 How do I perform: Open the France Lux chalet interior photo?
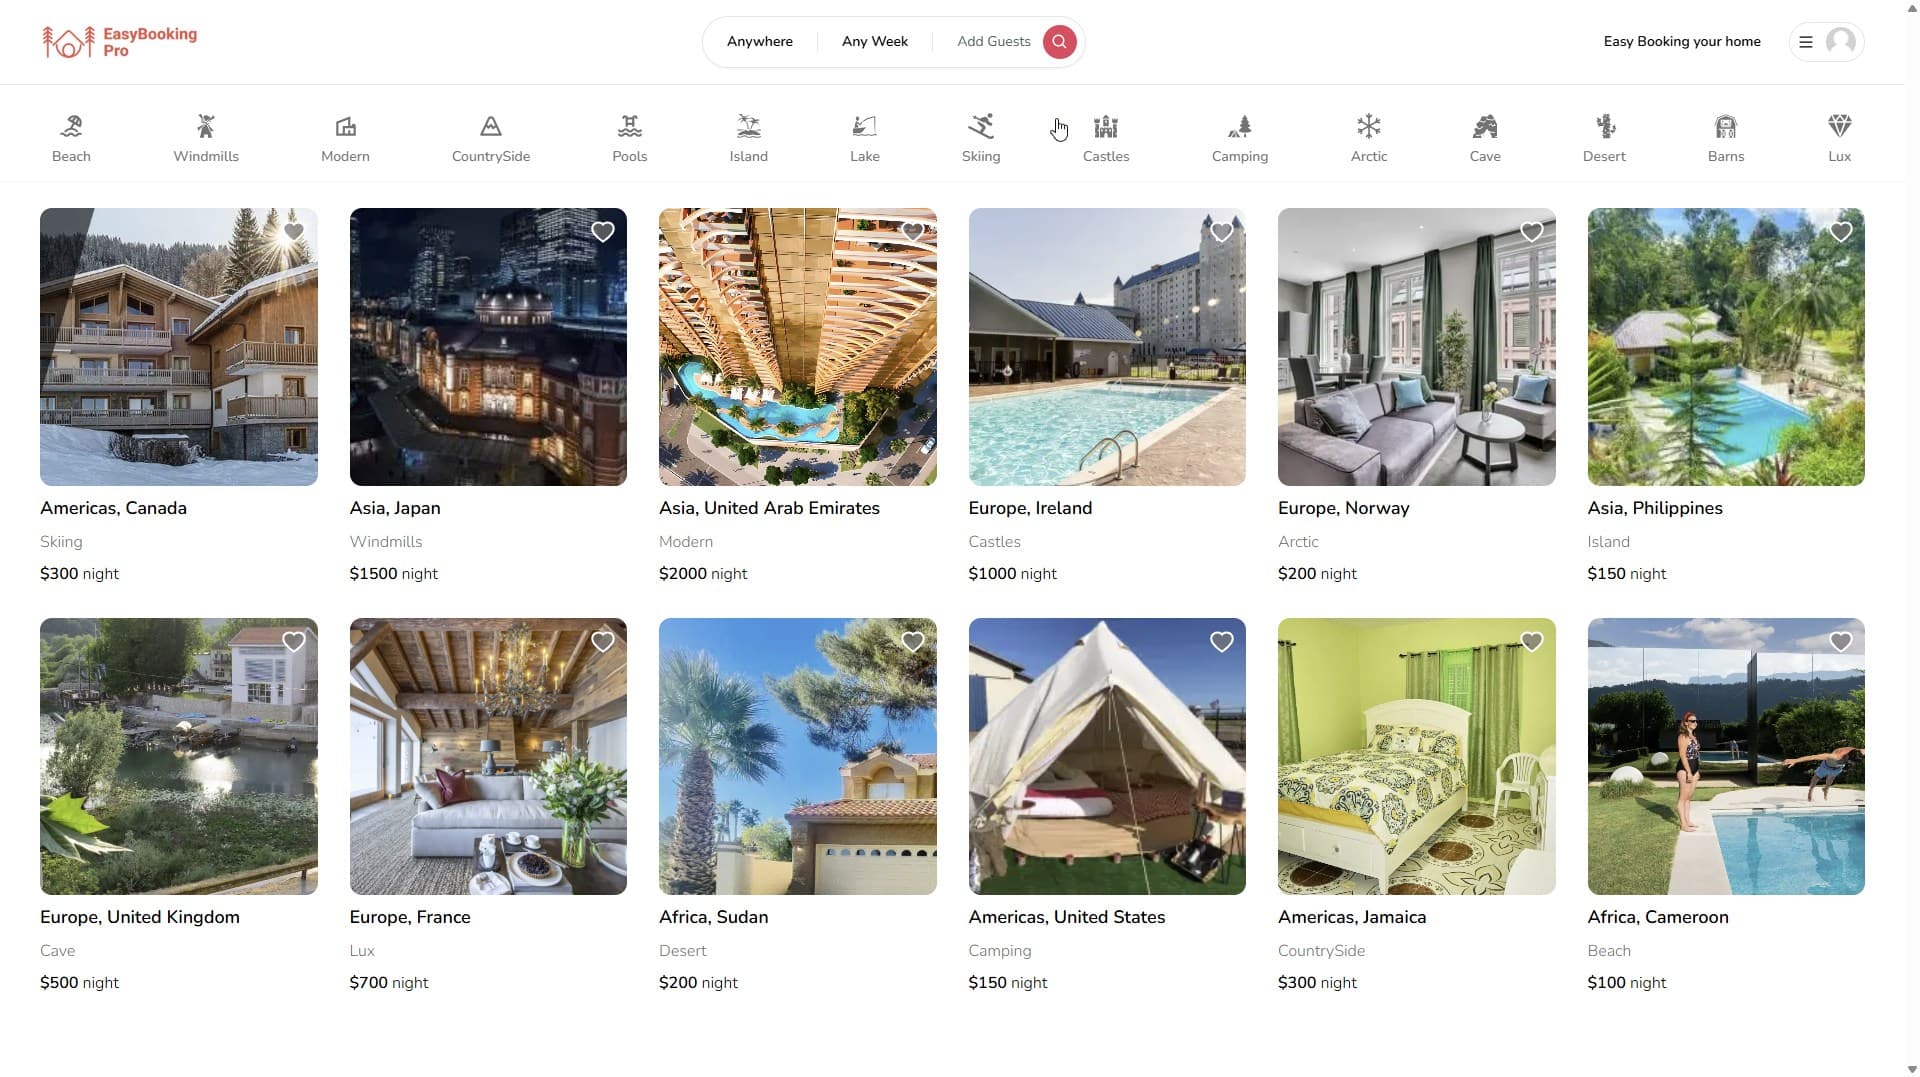488,756
